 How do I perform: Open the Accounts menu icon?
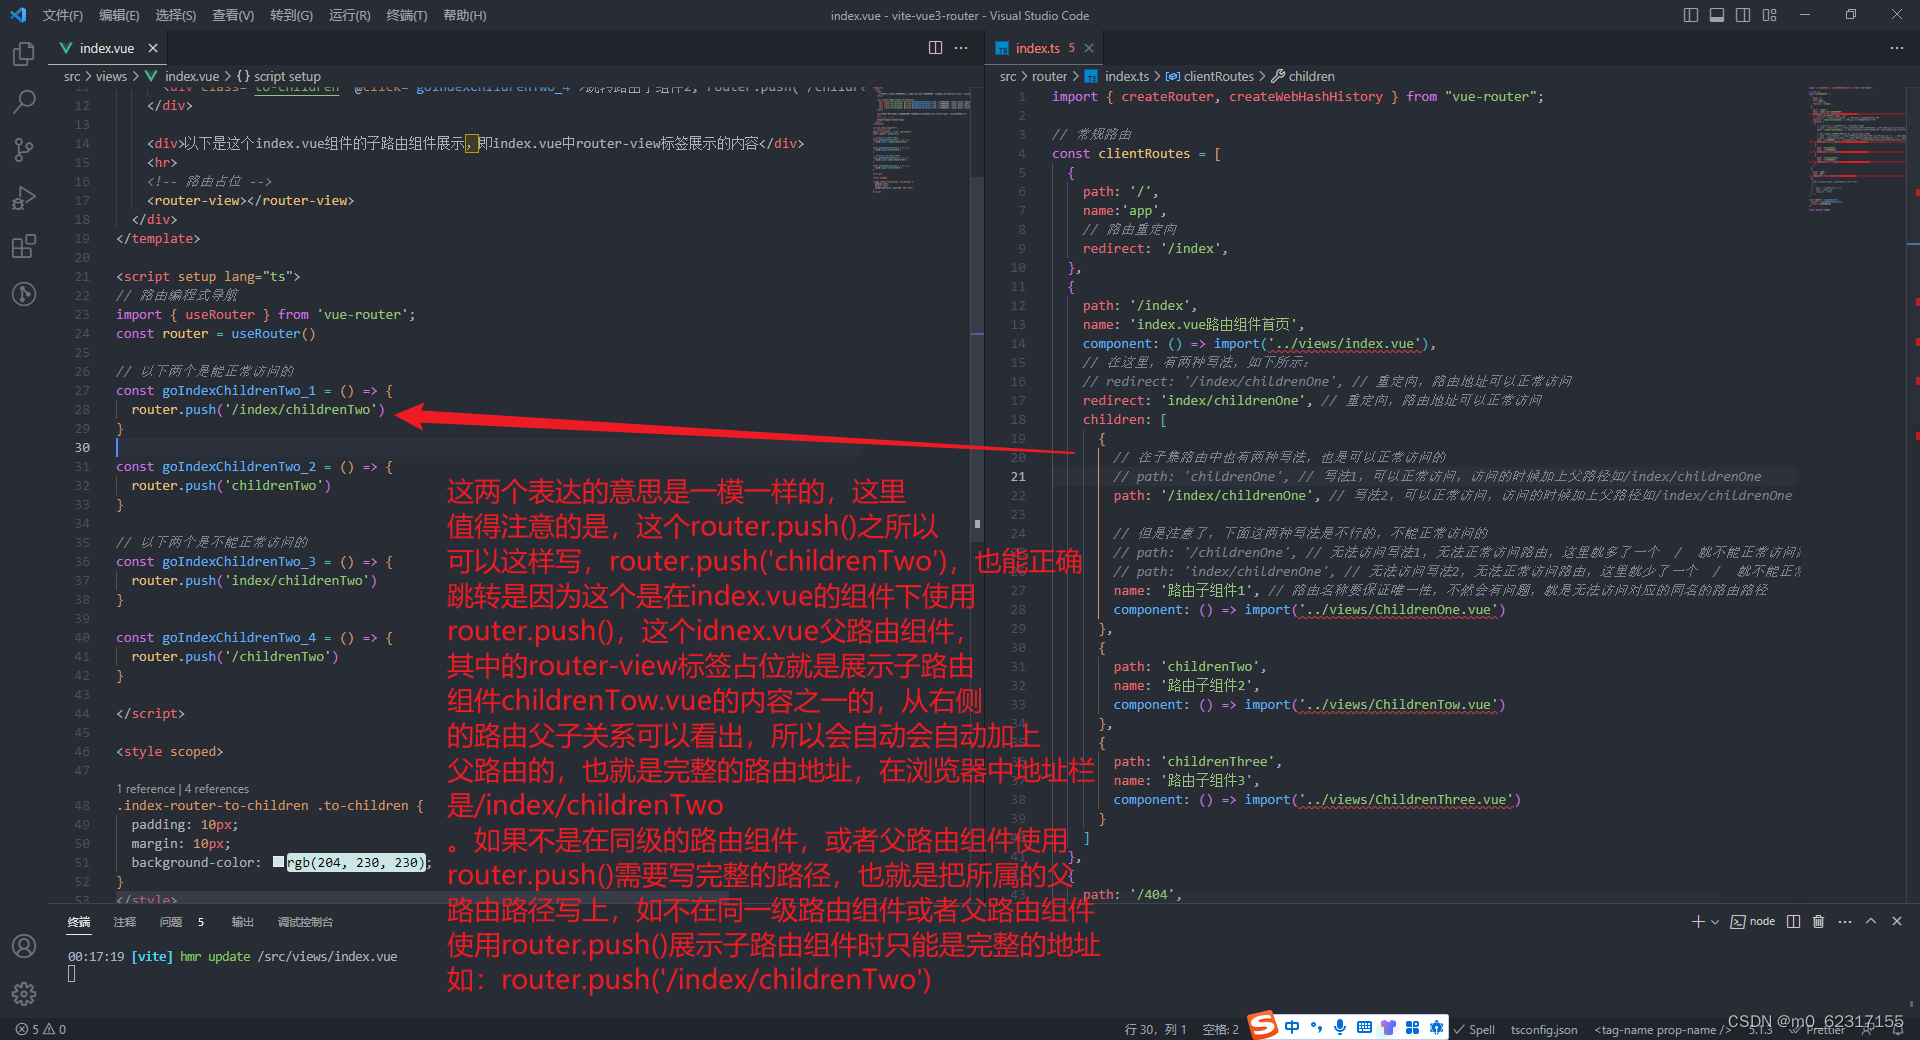click(x=24, y=946)
